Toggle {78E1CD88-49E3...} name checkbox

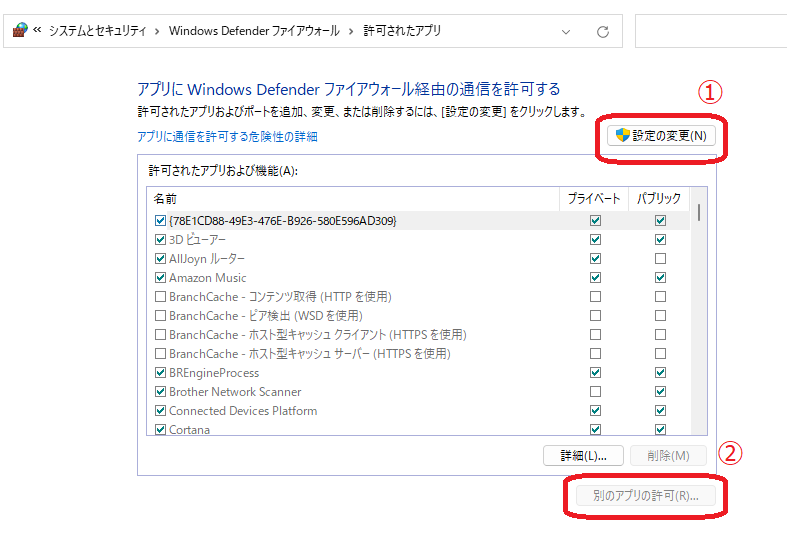160,221
